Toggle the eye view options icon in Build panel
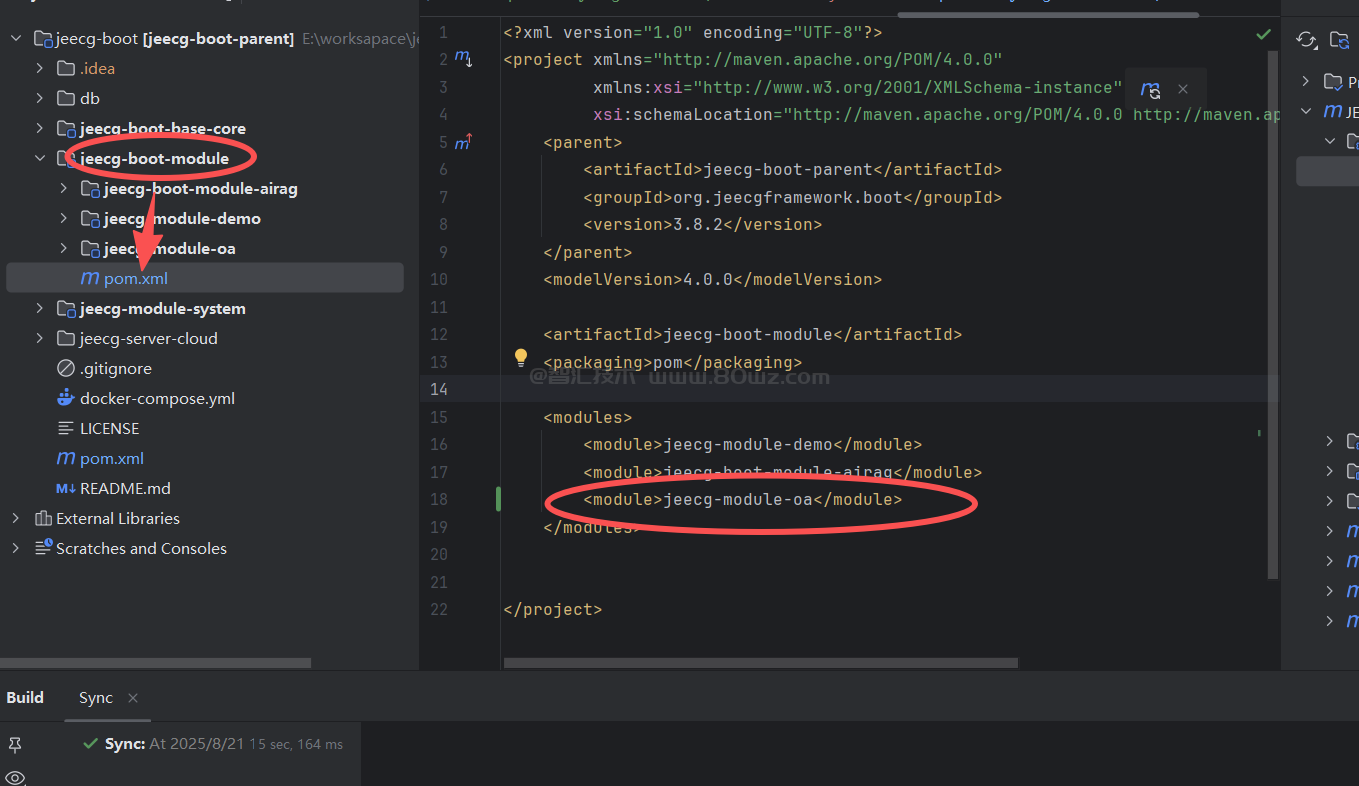Viewport: 1359px width, 786px height. click(14, 777)
